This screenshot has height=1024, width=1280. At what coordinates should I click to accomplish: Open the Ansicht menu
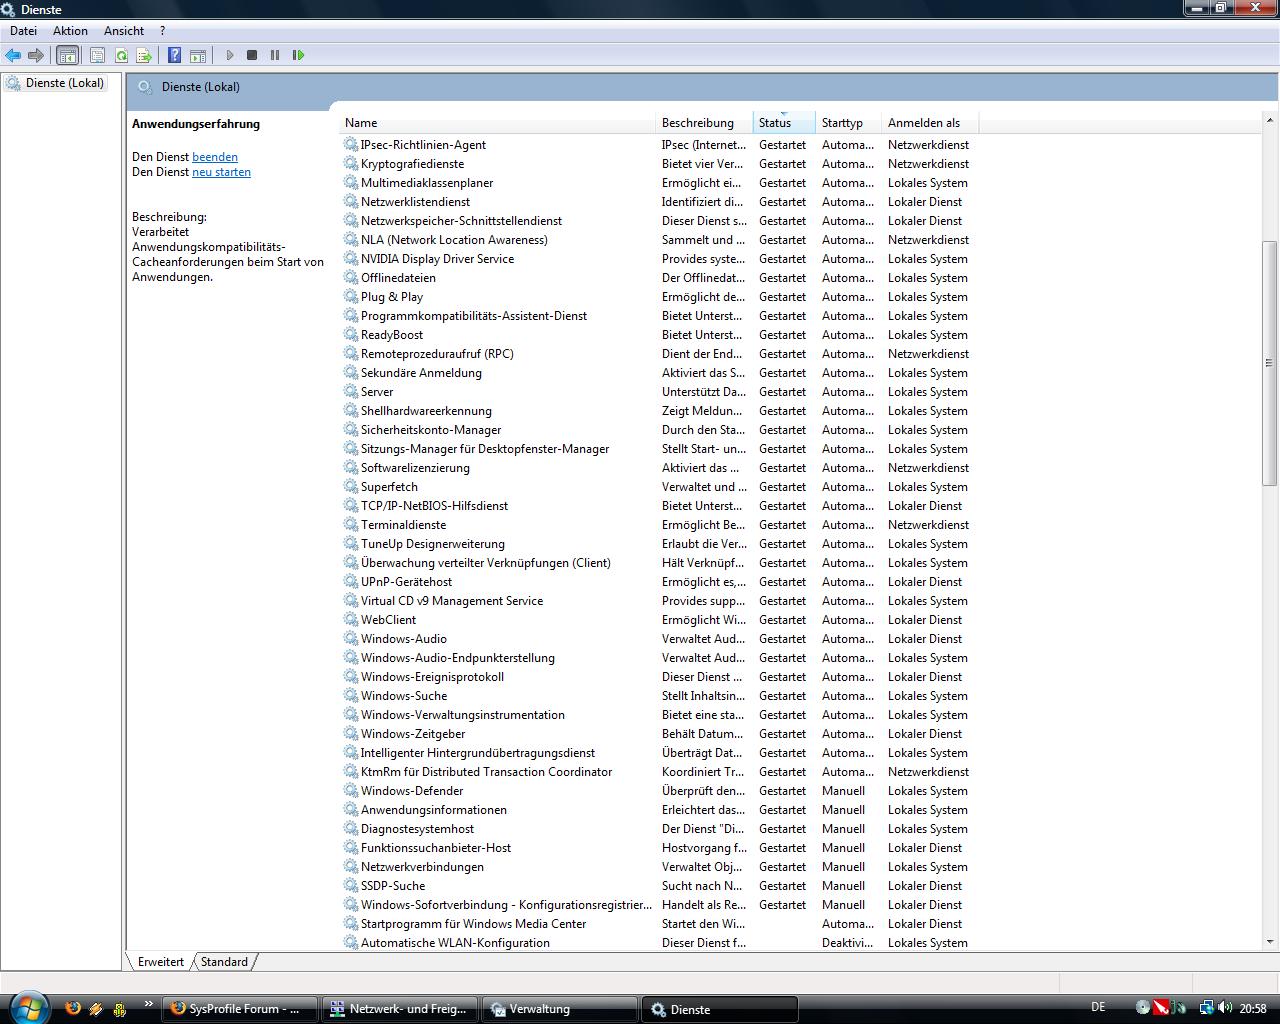click(124, 31)
